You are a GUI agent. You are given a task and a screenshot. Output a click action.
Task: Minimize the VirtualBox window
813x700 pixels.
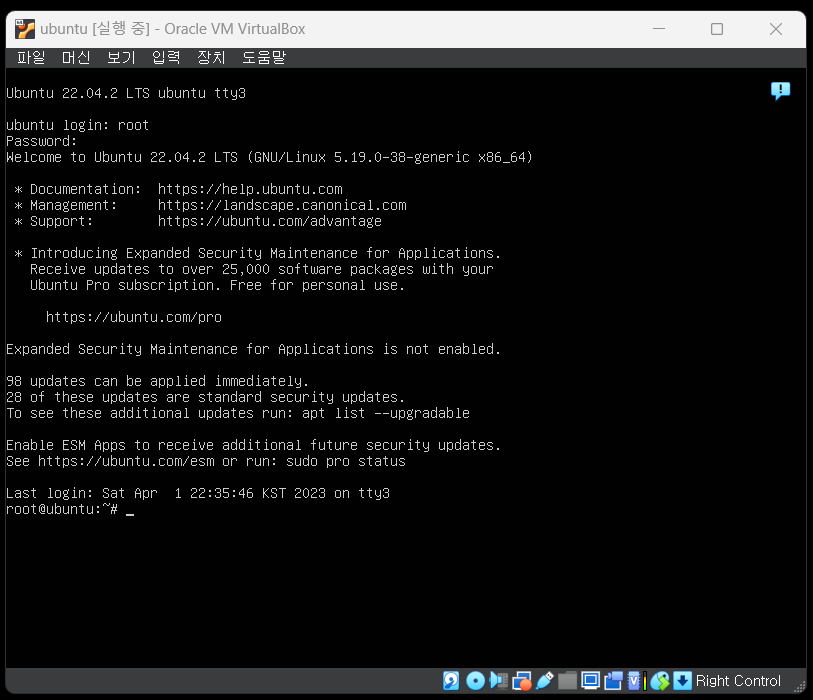(x=658, y=29)
